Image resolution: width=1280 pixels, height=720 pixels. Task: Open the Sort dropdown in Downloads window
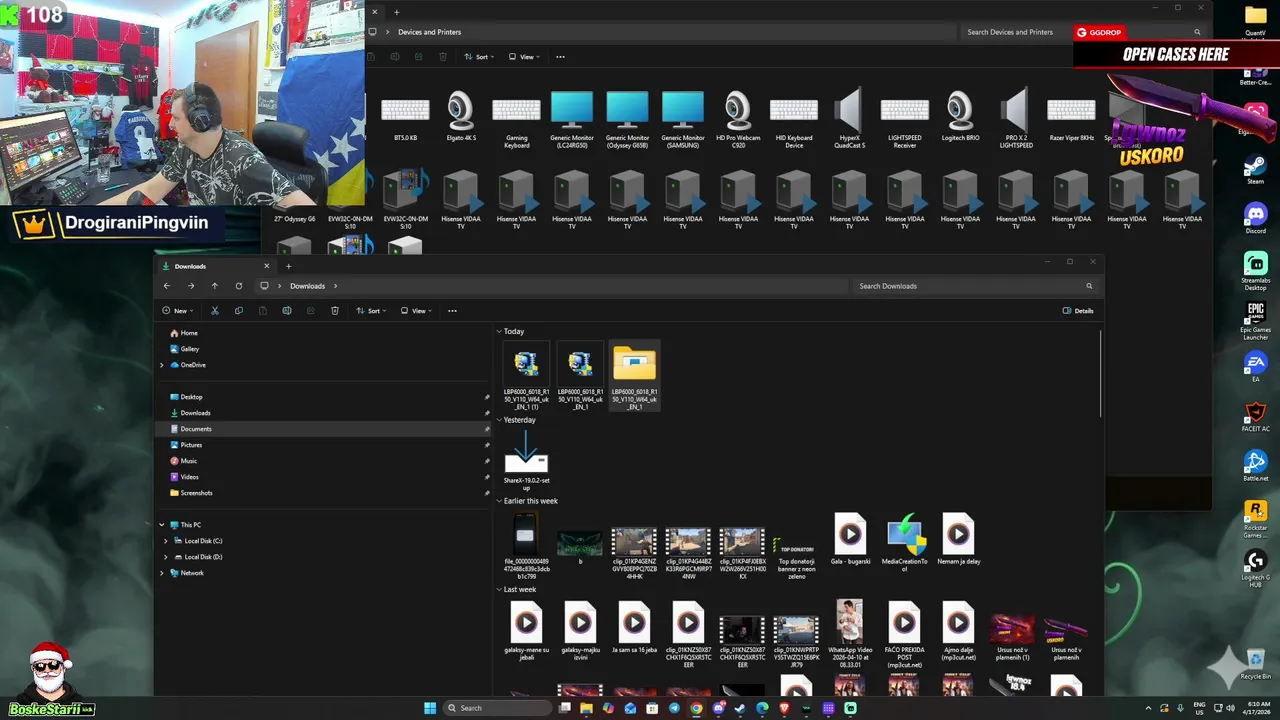(372, 311)
